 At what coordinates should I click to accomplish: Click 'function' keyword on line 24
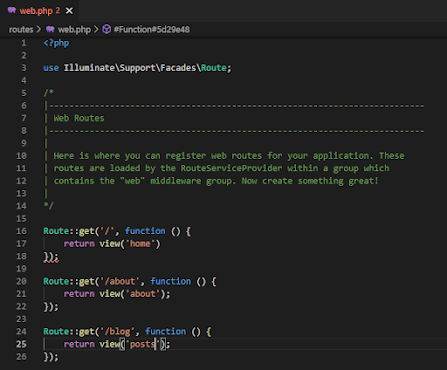pyautogui.click(x=165, y=331)
